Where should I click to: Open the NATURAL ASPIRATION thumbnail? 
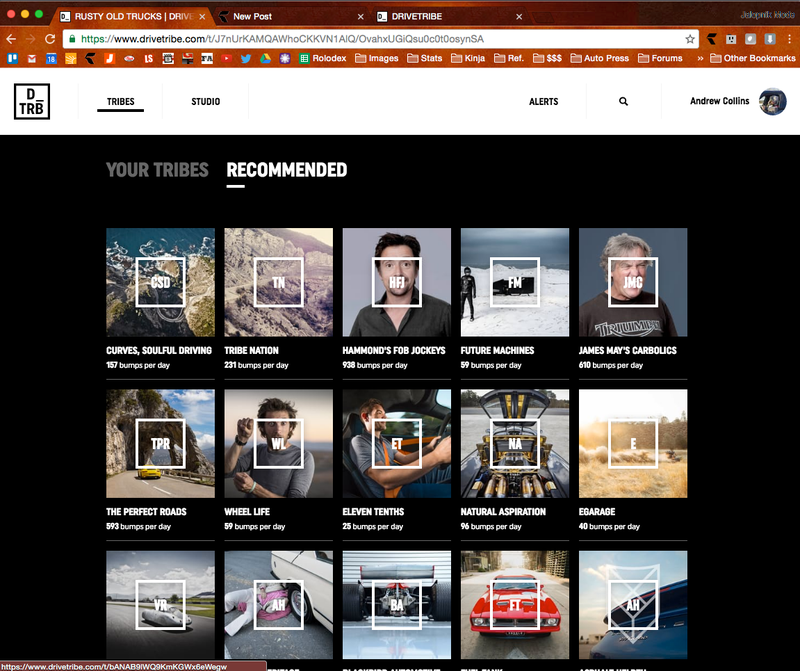[x=515, y=443]
